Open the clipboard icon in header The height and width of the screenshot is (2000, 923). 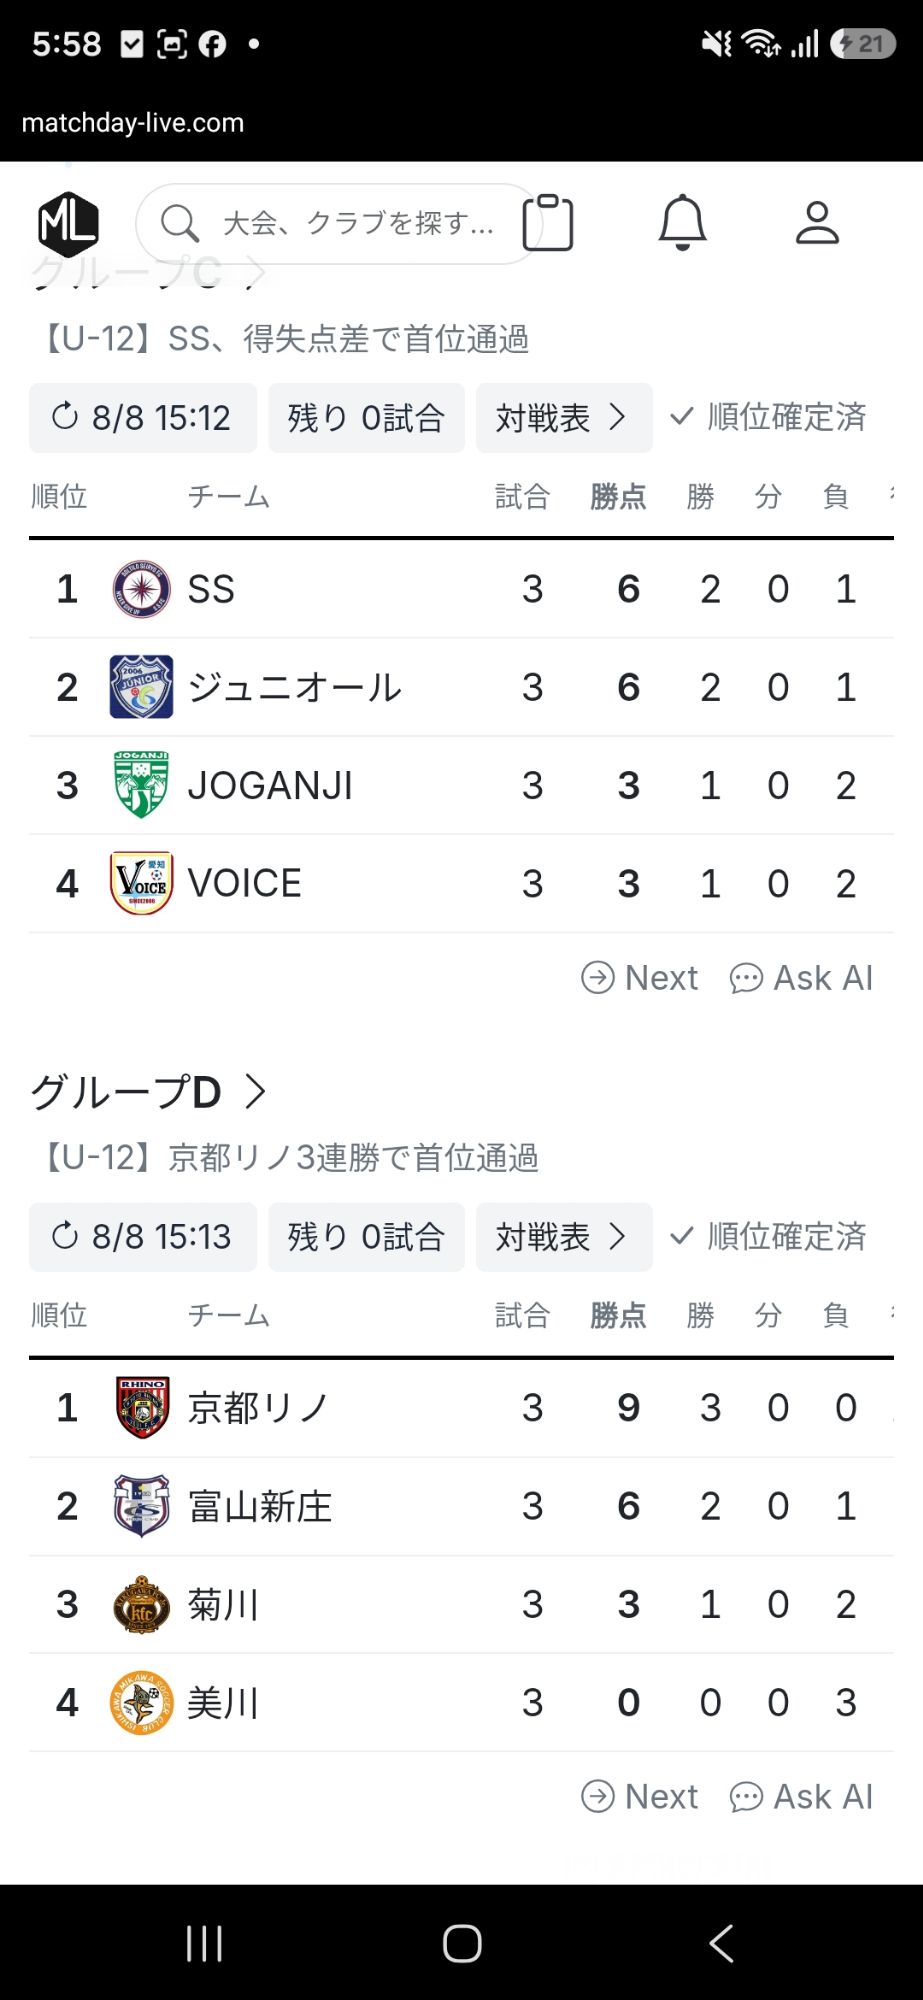[x=548, y=222]
